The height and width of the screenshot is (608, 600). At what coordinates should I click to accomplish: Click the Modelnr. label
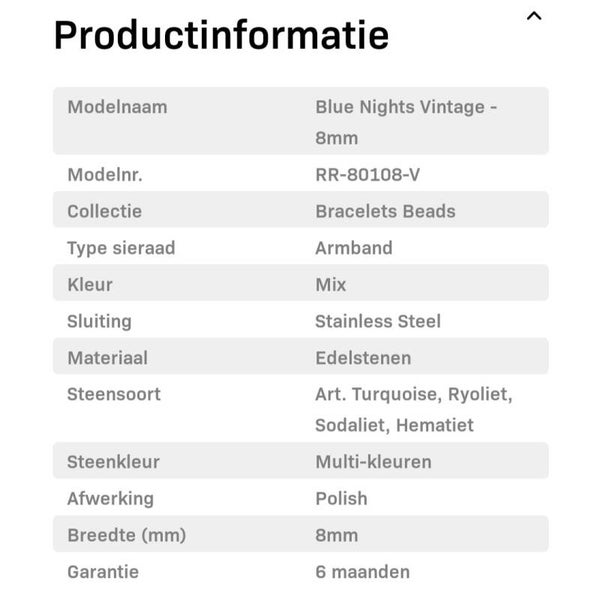(x=105, y=175)
